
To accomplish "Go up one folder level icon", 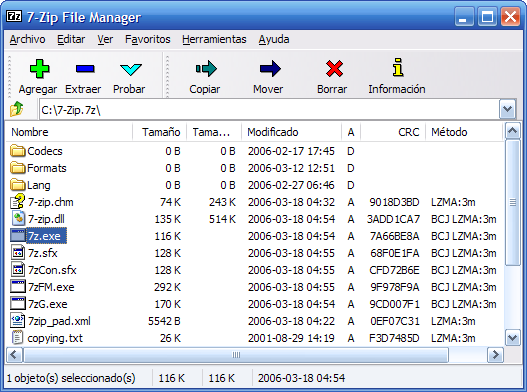I will [x=16, y=109].
